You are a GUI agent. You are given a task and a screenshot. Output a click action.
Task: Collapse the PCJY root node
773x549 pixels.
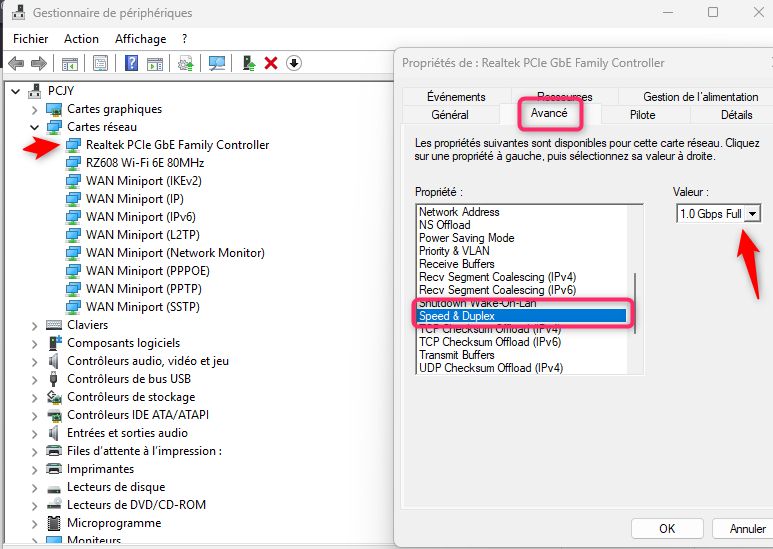(16, 91)
